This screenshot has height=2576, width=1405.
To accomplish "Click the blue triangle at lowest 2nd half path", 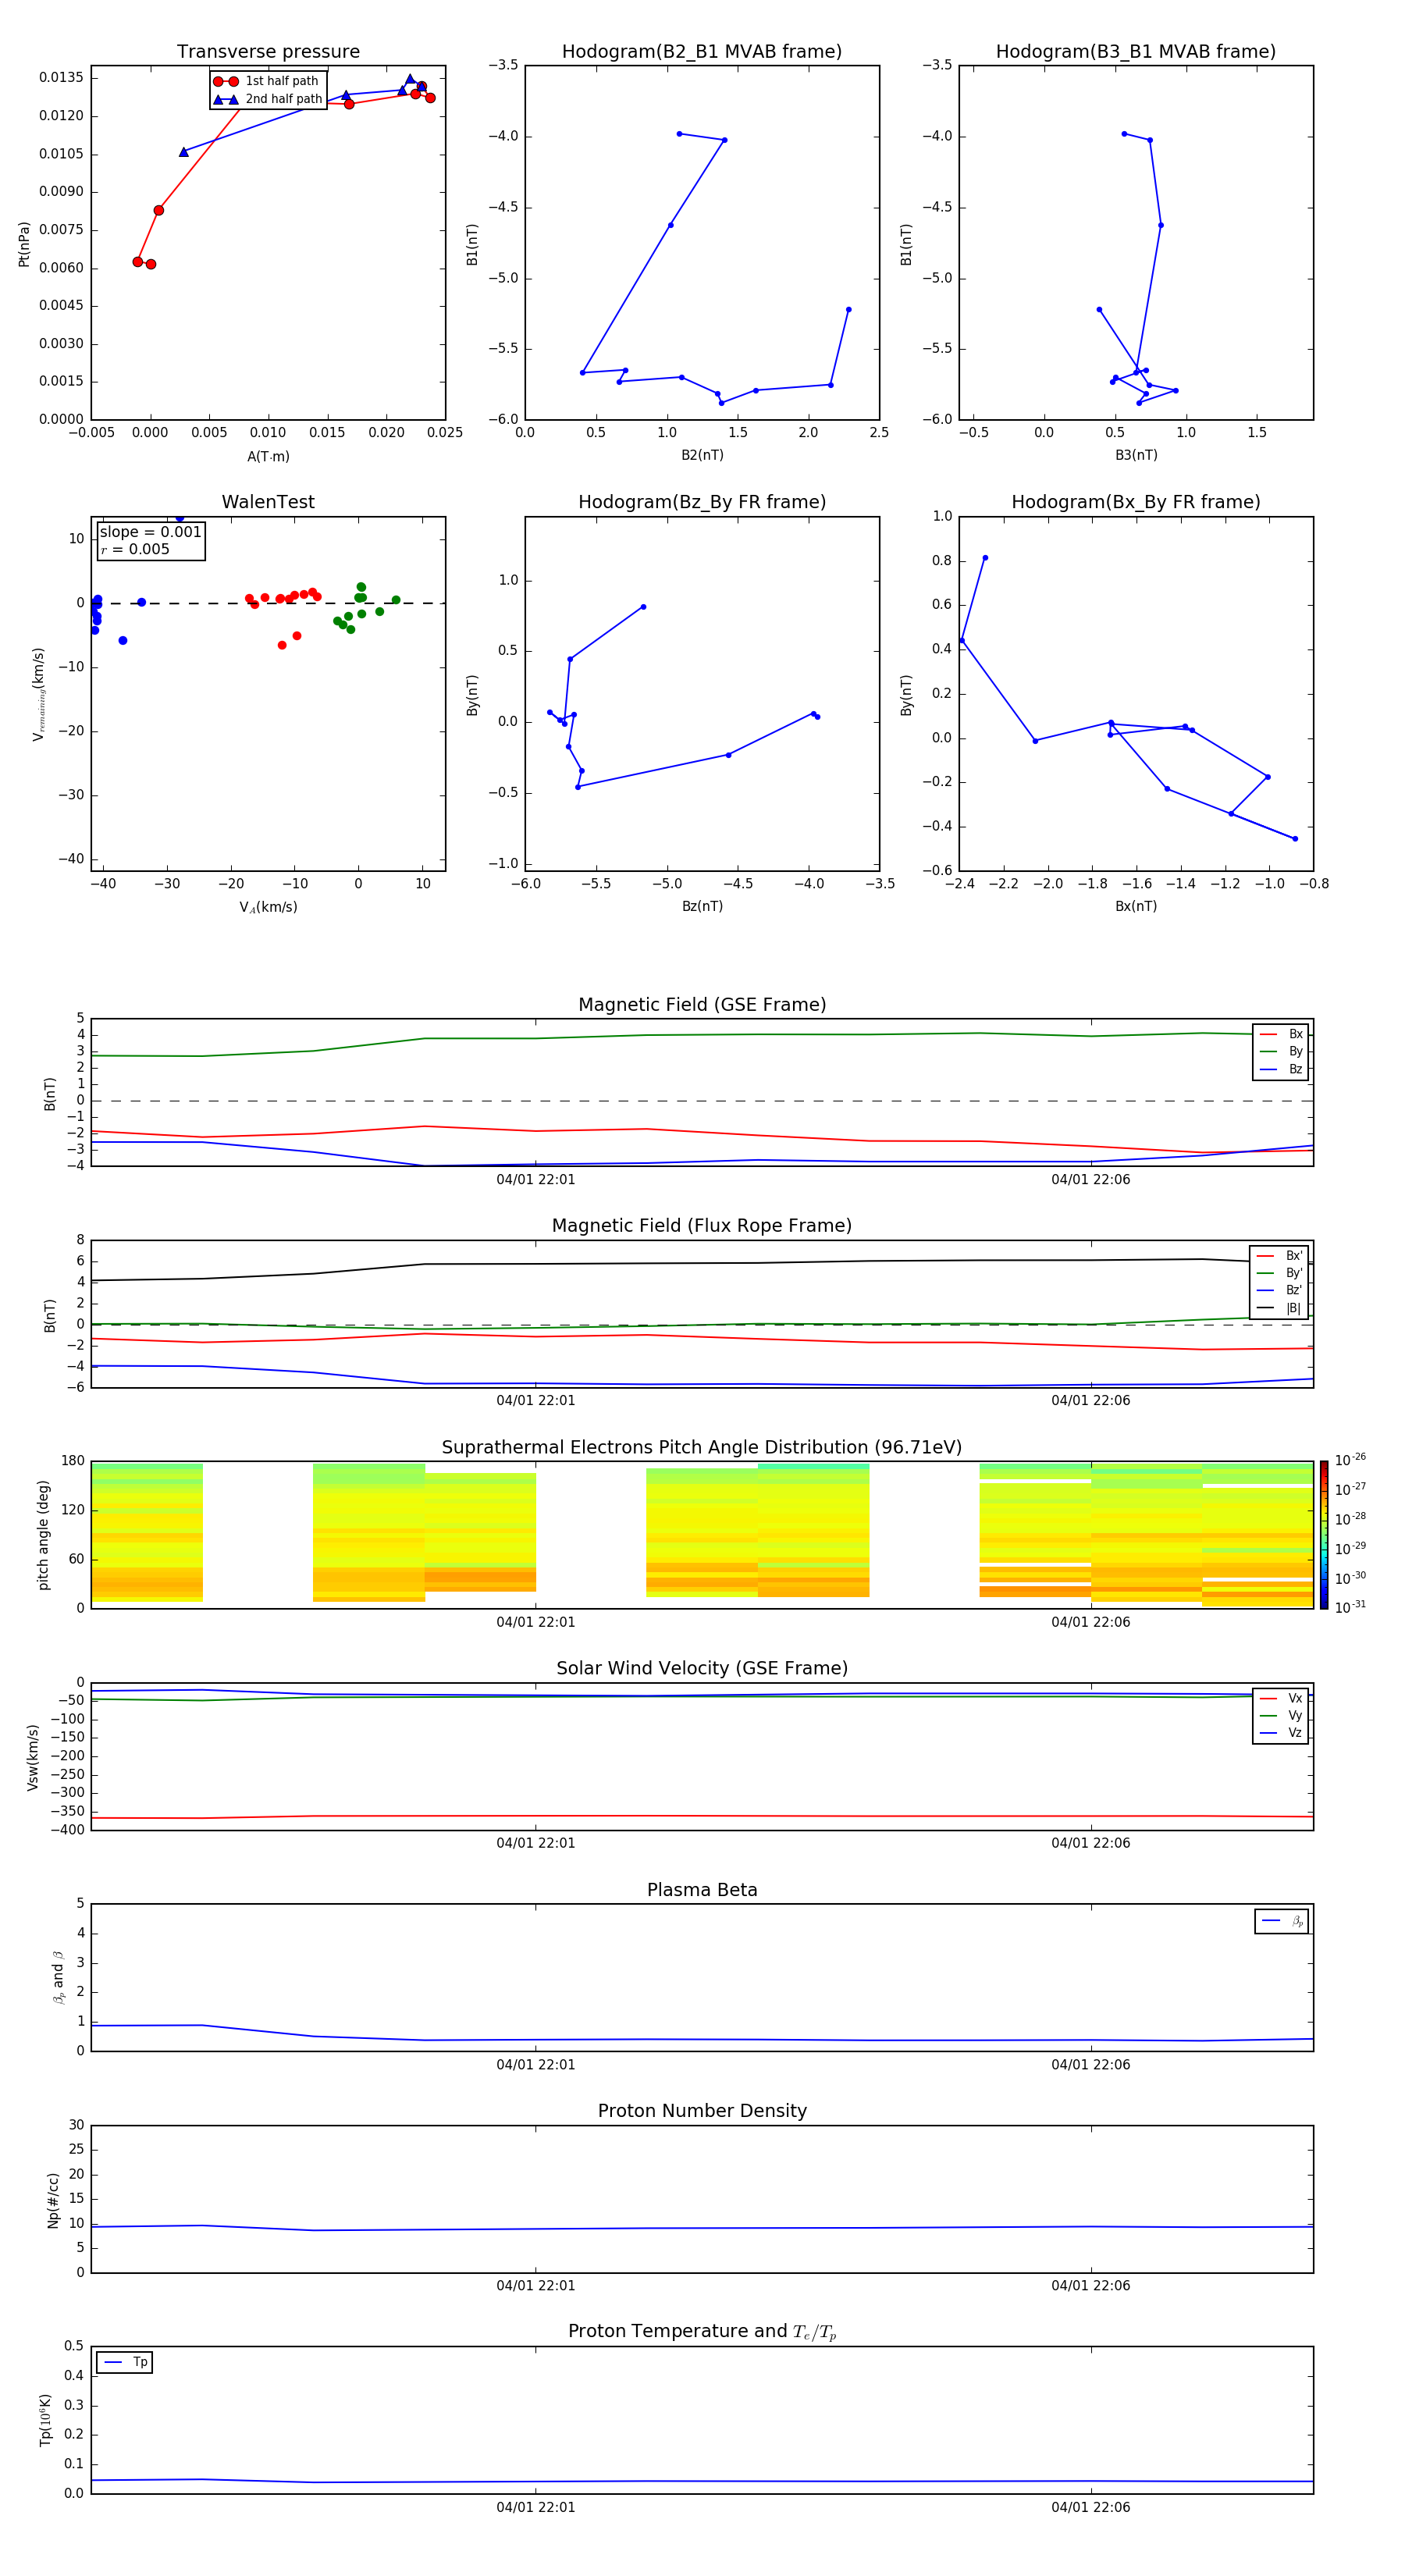I will tap(184, 152).
